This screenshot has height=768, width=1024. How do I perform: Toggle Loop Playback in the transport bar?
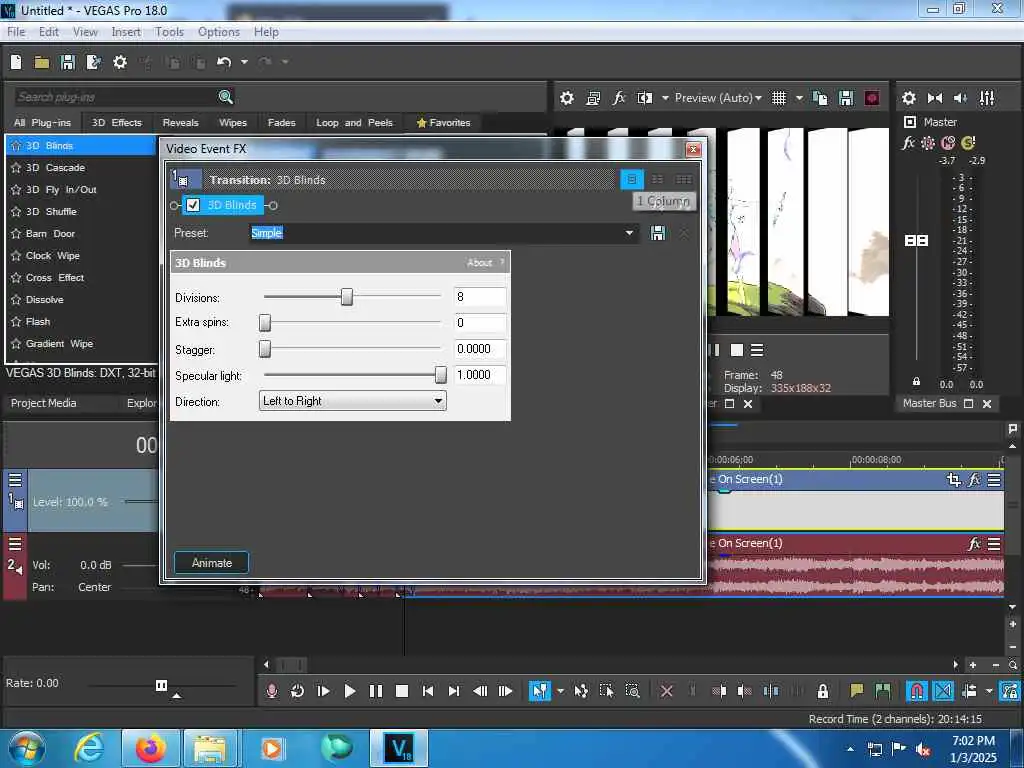click(x=297, y=691)
